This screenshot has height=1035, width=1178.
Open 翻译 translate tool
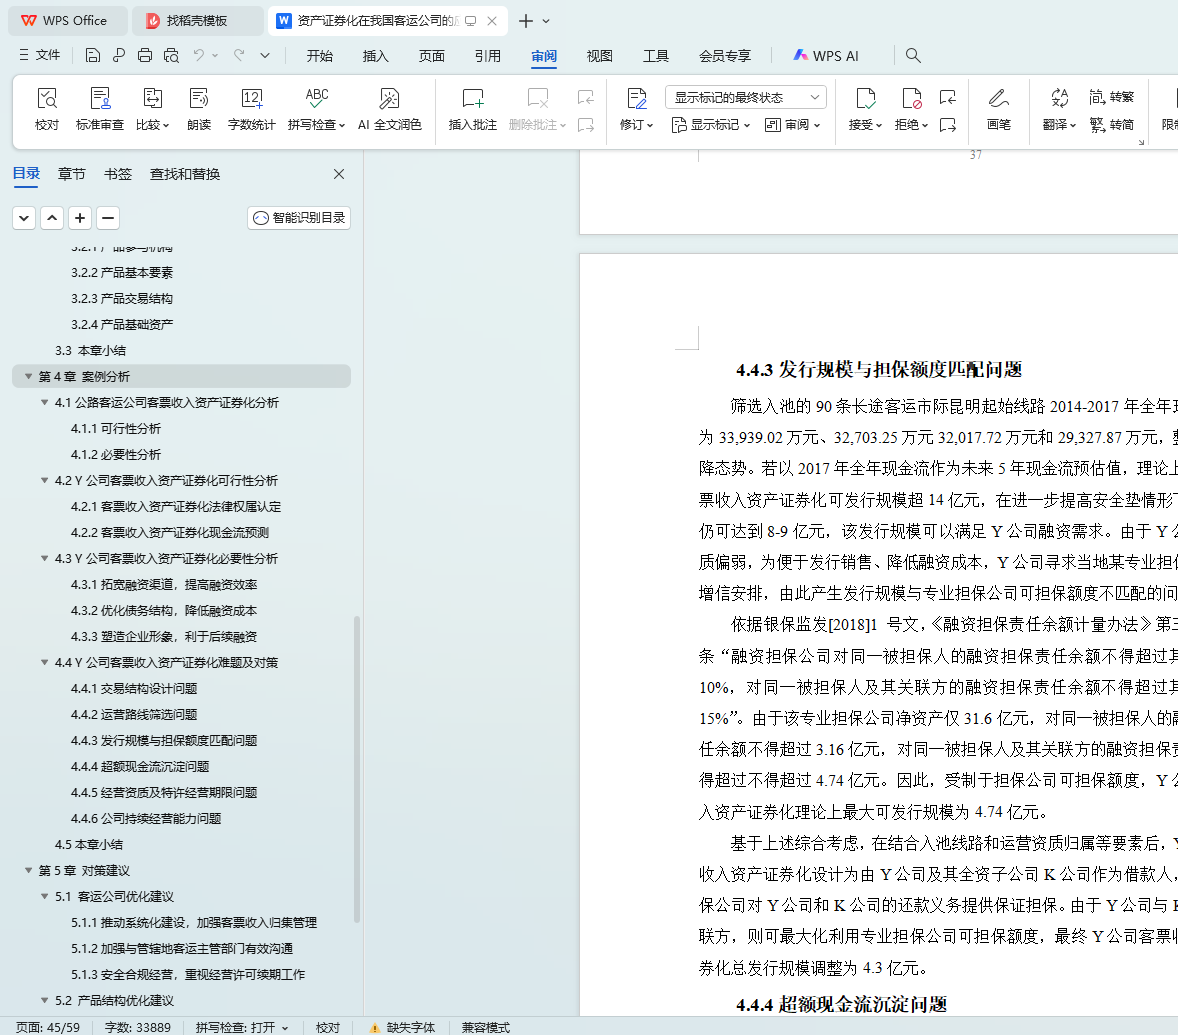coord(1059,108)
